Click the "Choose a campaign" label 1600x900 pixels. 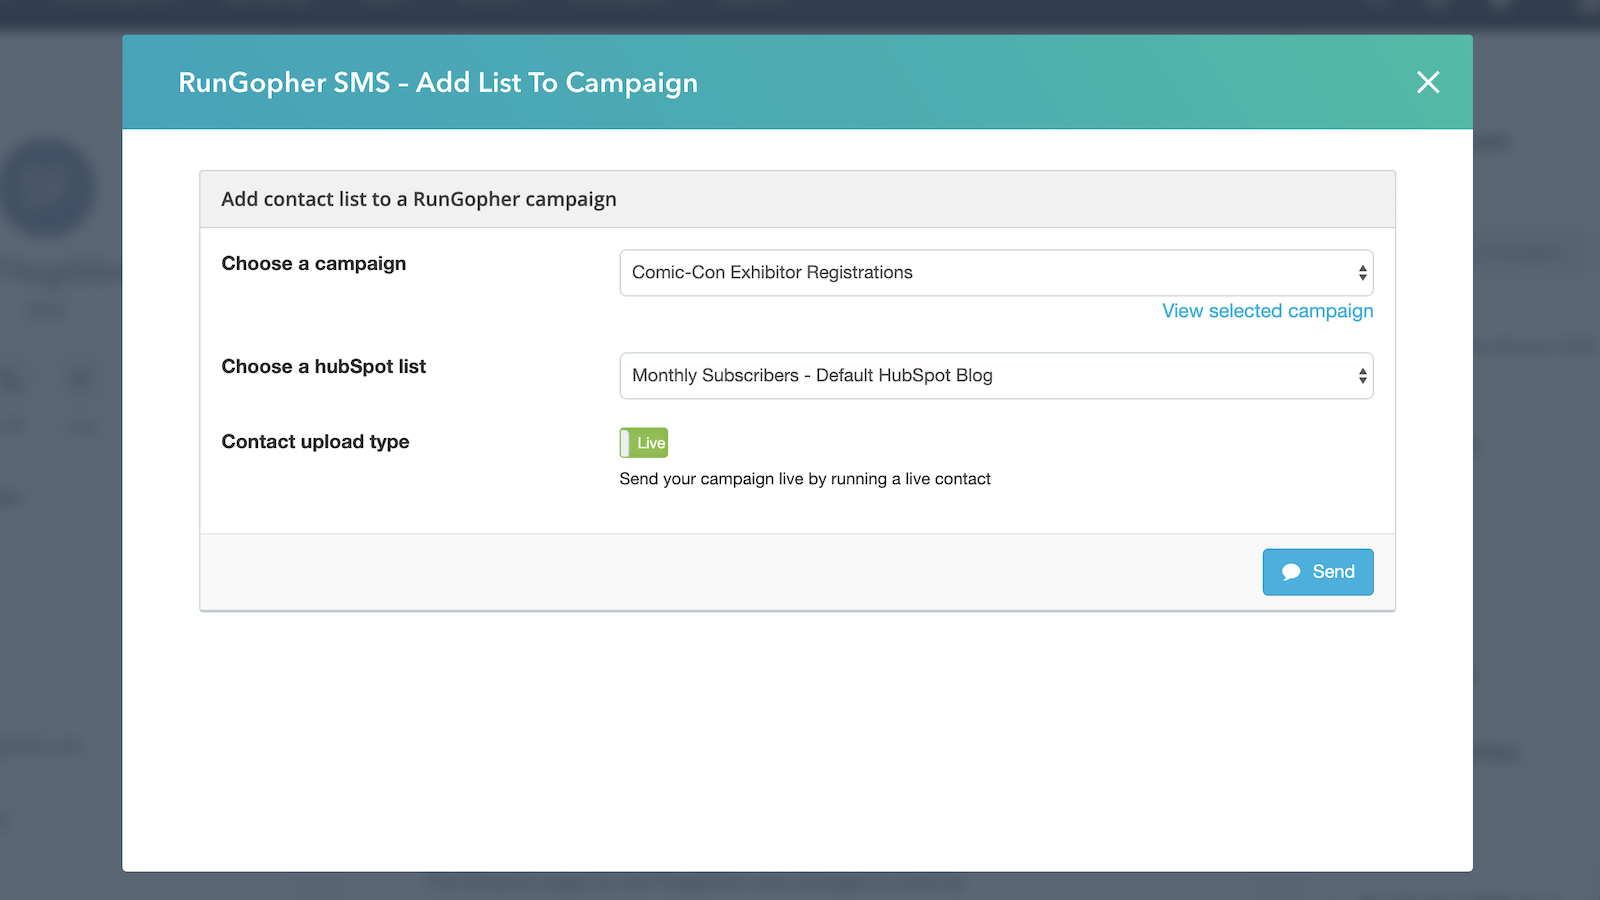(x=314, y=264)
